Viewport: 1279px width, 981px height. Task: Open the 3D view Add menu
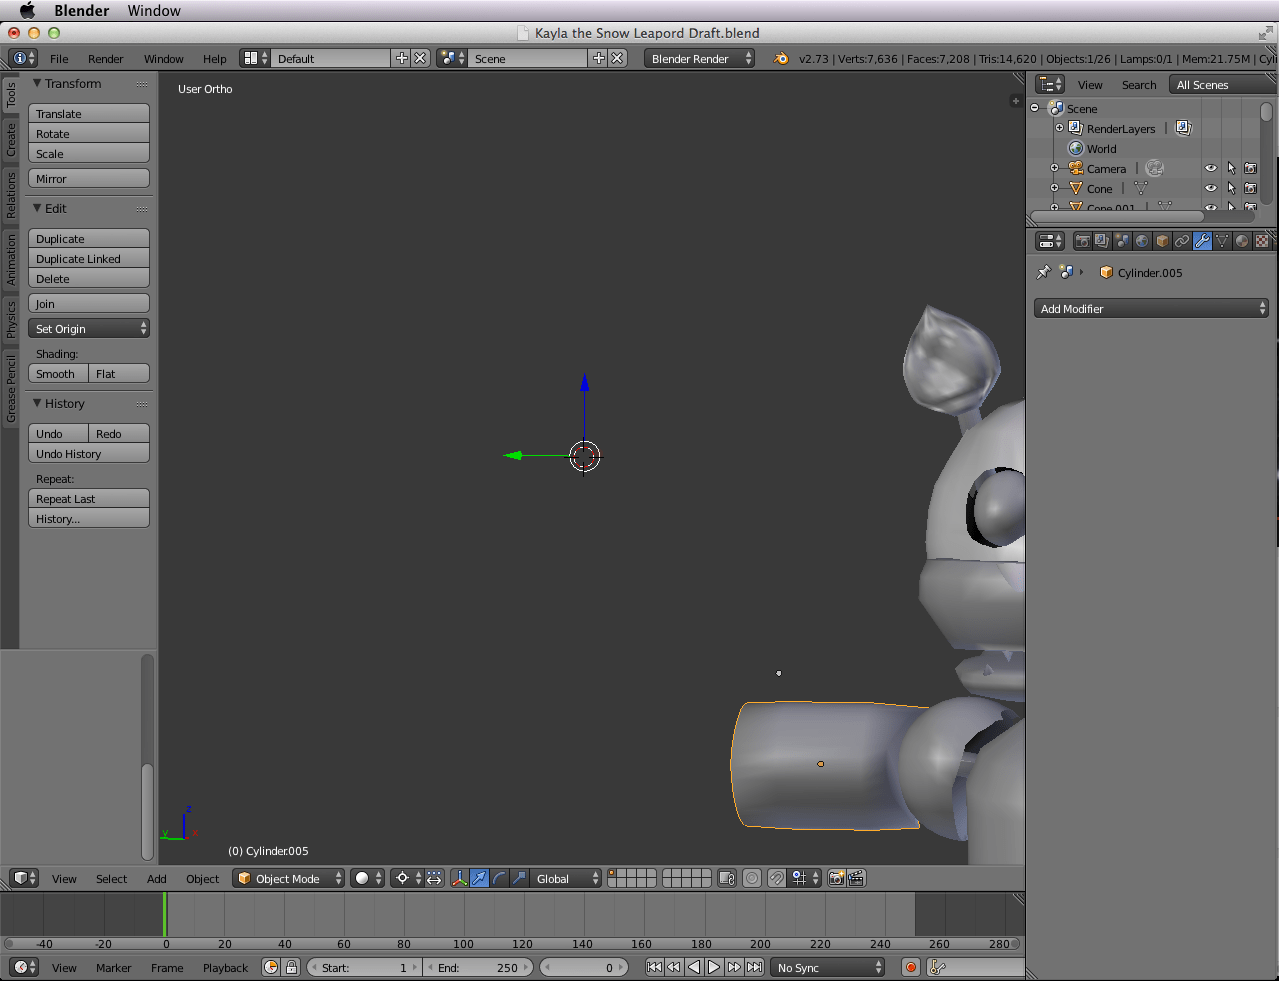click(156, 878)
